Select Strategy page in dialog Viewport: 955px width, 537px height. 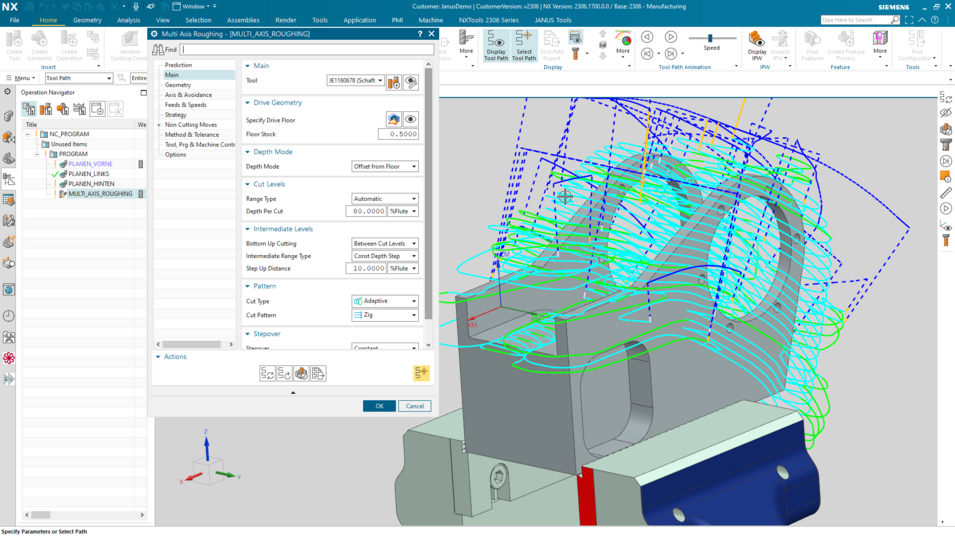[x=175, y=114]
